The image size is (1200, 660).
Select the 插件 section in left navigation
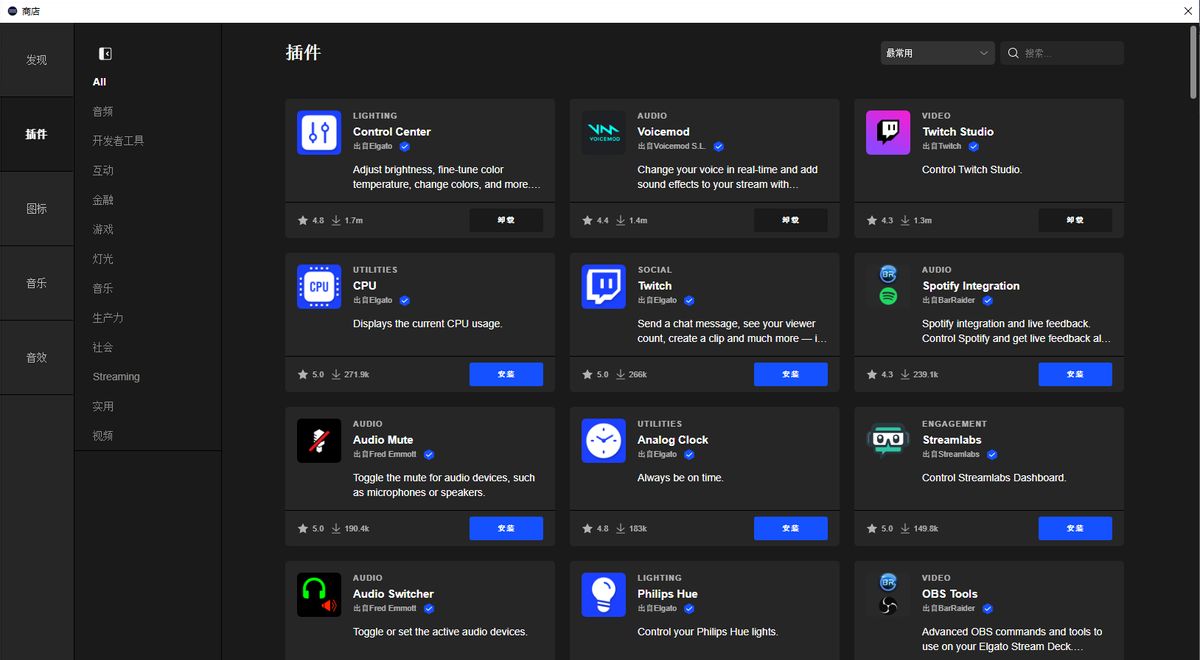coord(37,134)
